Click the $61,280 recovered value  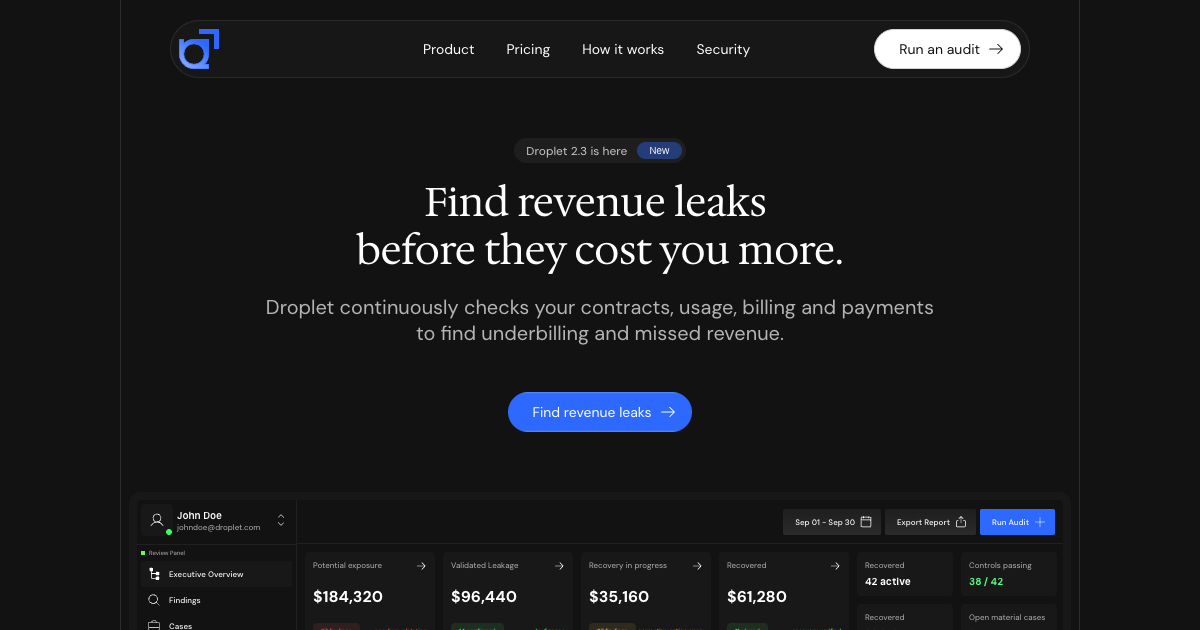pos(757,597)
